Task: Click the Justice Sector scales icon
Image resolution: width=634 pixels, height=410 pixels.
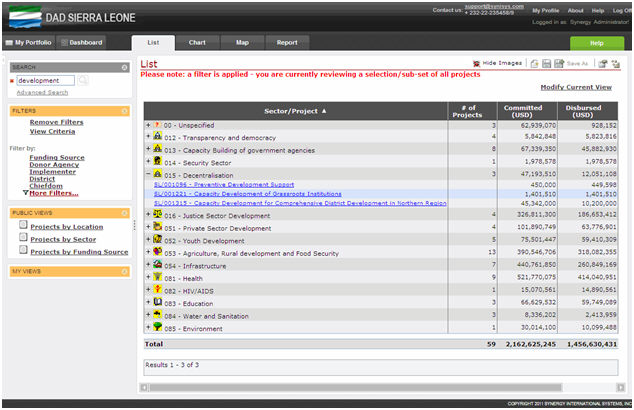Action: click(x=158, y=214)
